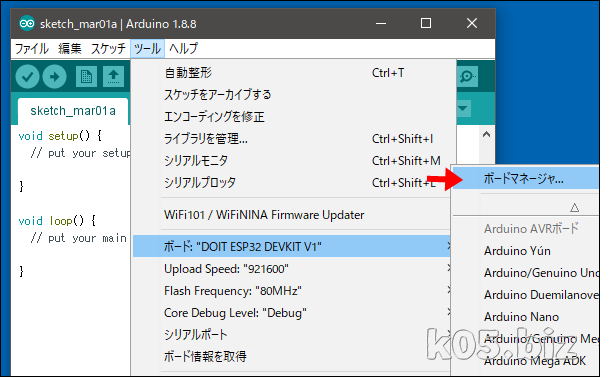Viewport: 600px width, 377px height.
Task: Choose 自動整形 from the tools menu
Action: coord(294,73)
